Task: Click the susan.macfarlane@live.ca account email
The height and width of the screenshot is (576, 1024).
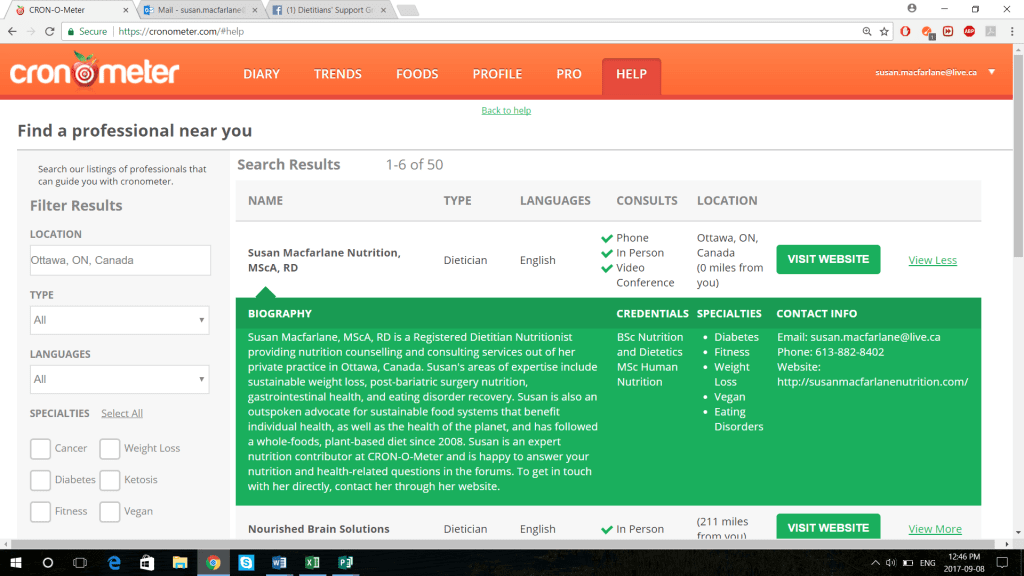Action: click(925, 72)
